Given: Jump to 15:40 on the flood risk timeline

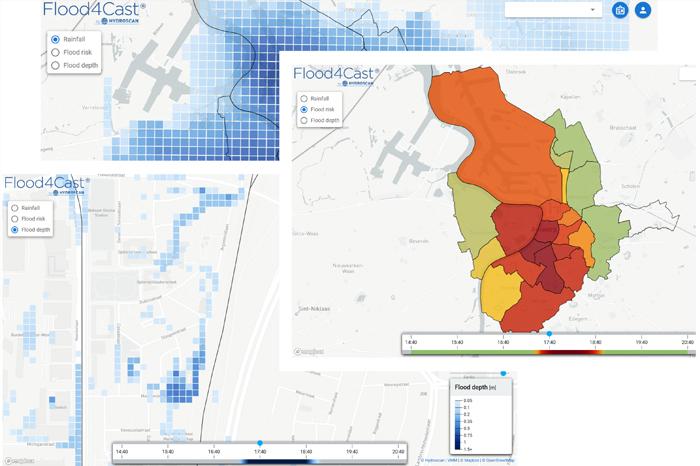Looking at the screenshot, I should coord(457,342).
